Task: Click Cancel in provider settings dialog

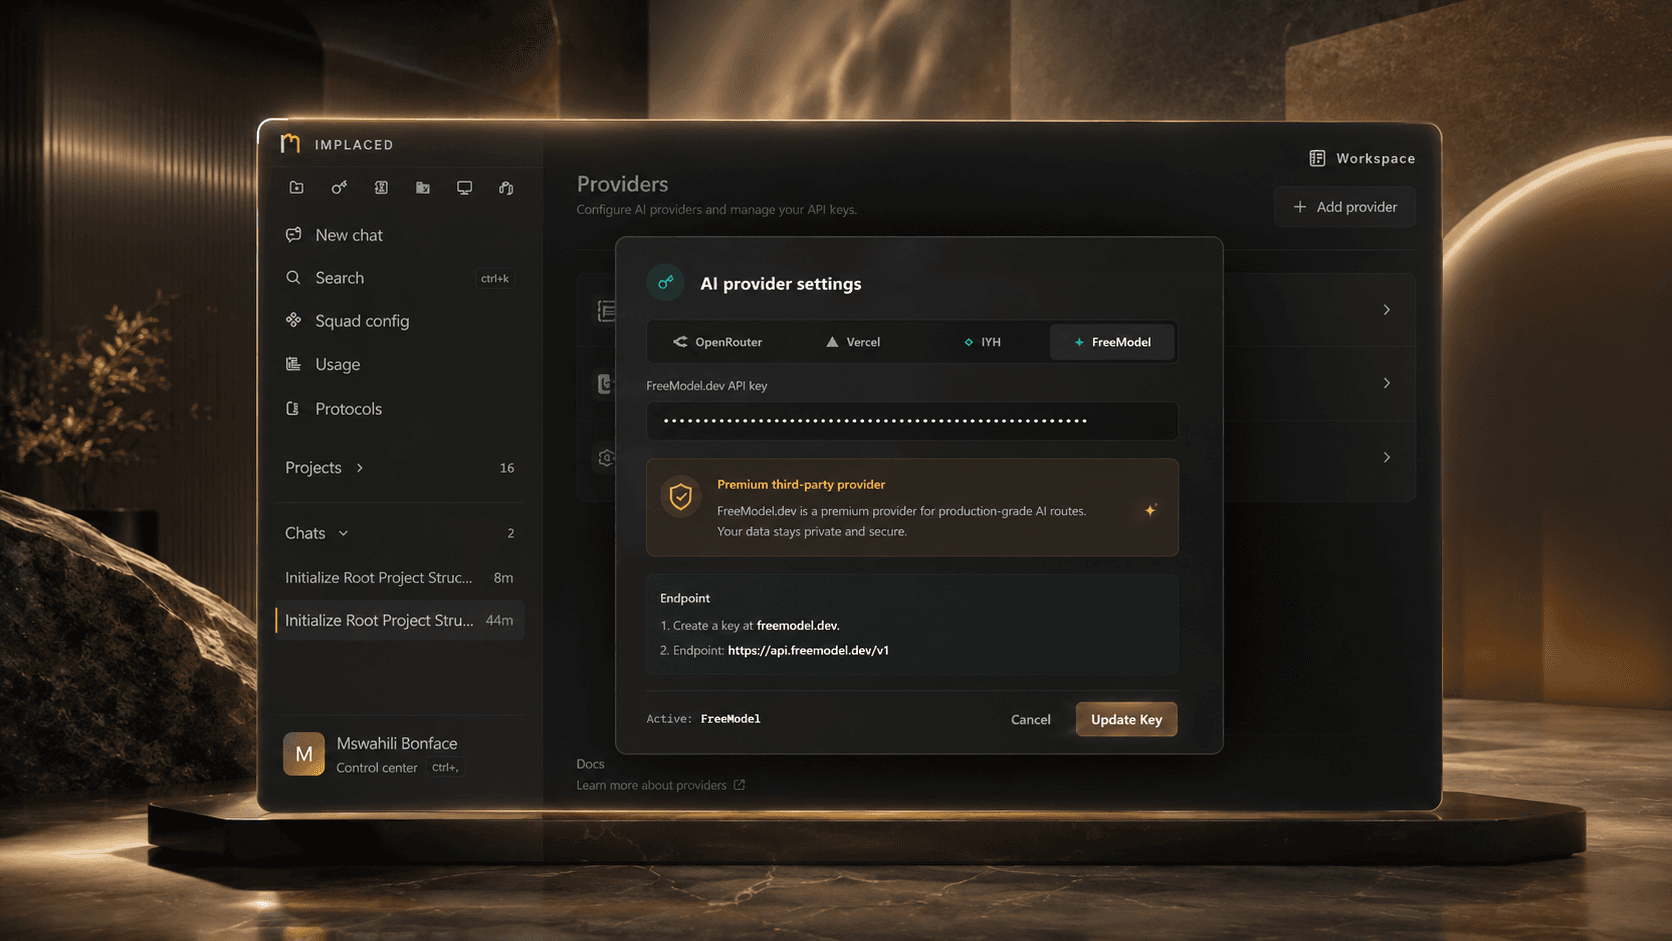Action: pos(1030,719)
